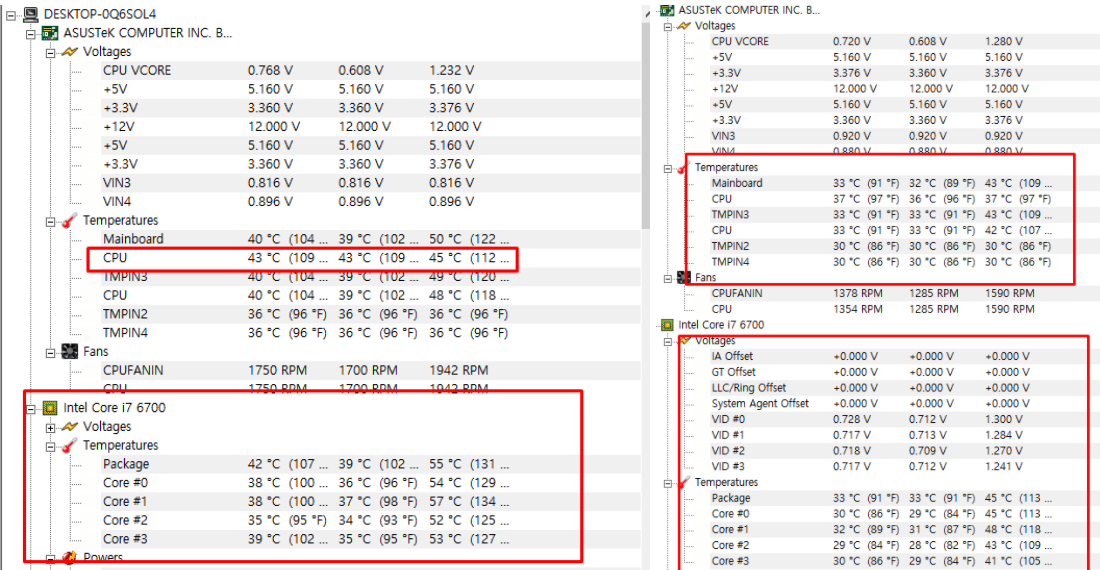Select the Core #3 row in left panel
Image resolution: width=1100 pixels, height=570 pixels.
click(x=370, y=539)
